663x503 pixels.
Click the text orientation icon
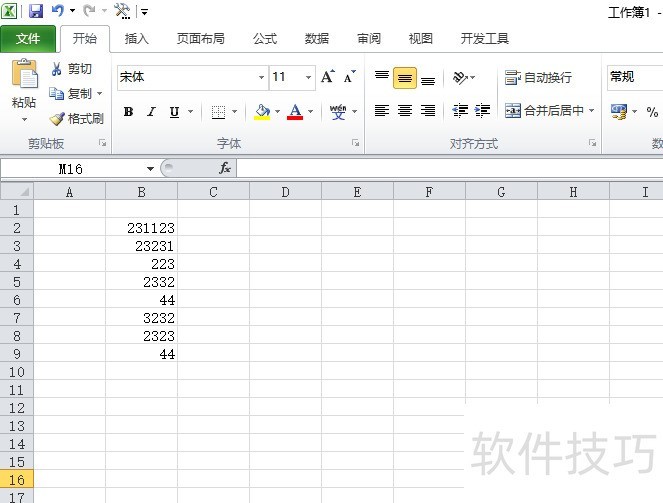coord(460,78)
